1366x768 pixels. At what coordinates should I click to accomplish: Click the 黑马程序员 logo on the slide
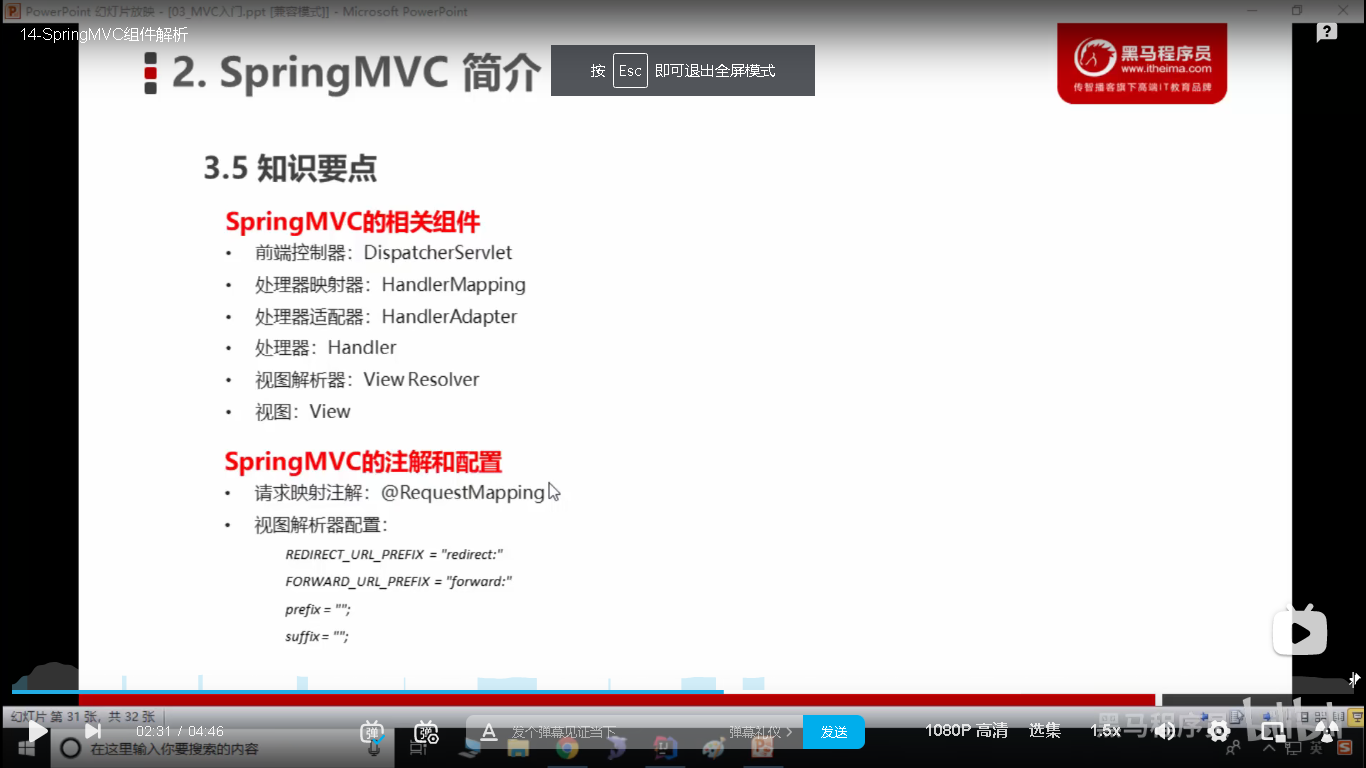[x=1142, y=63]
